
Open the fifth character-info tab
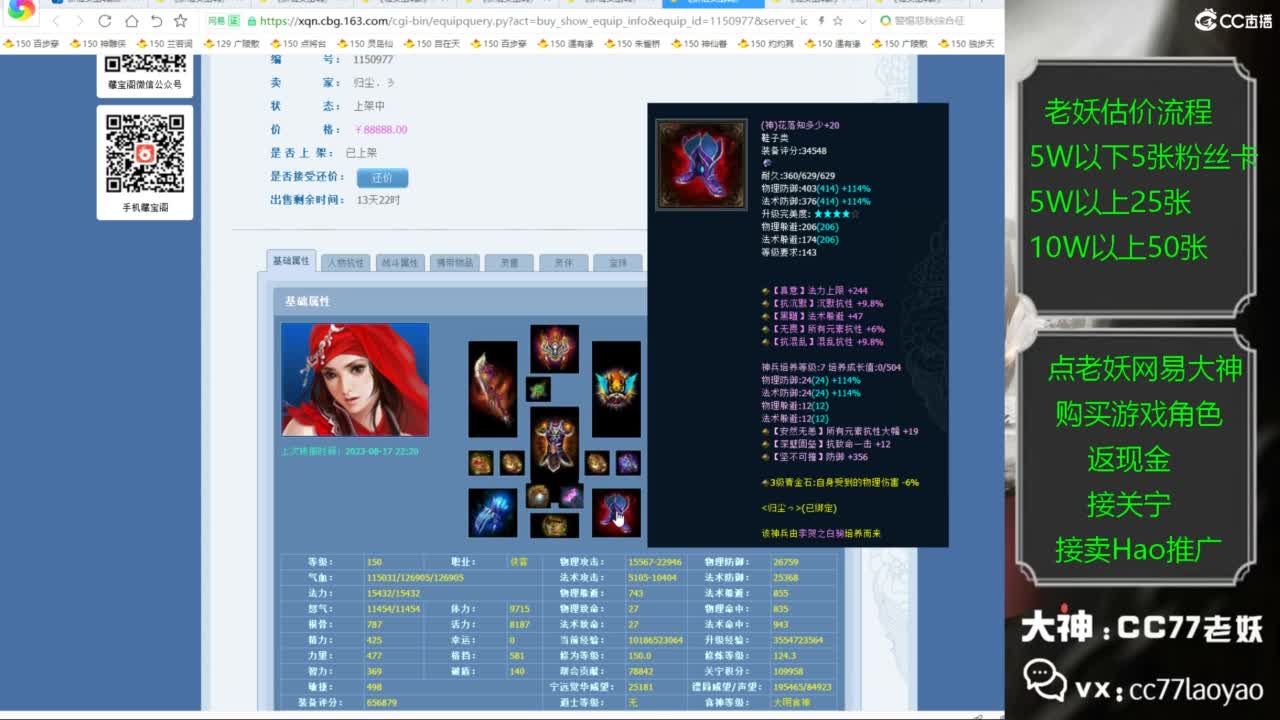pos(509,263)
